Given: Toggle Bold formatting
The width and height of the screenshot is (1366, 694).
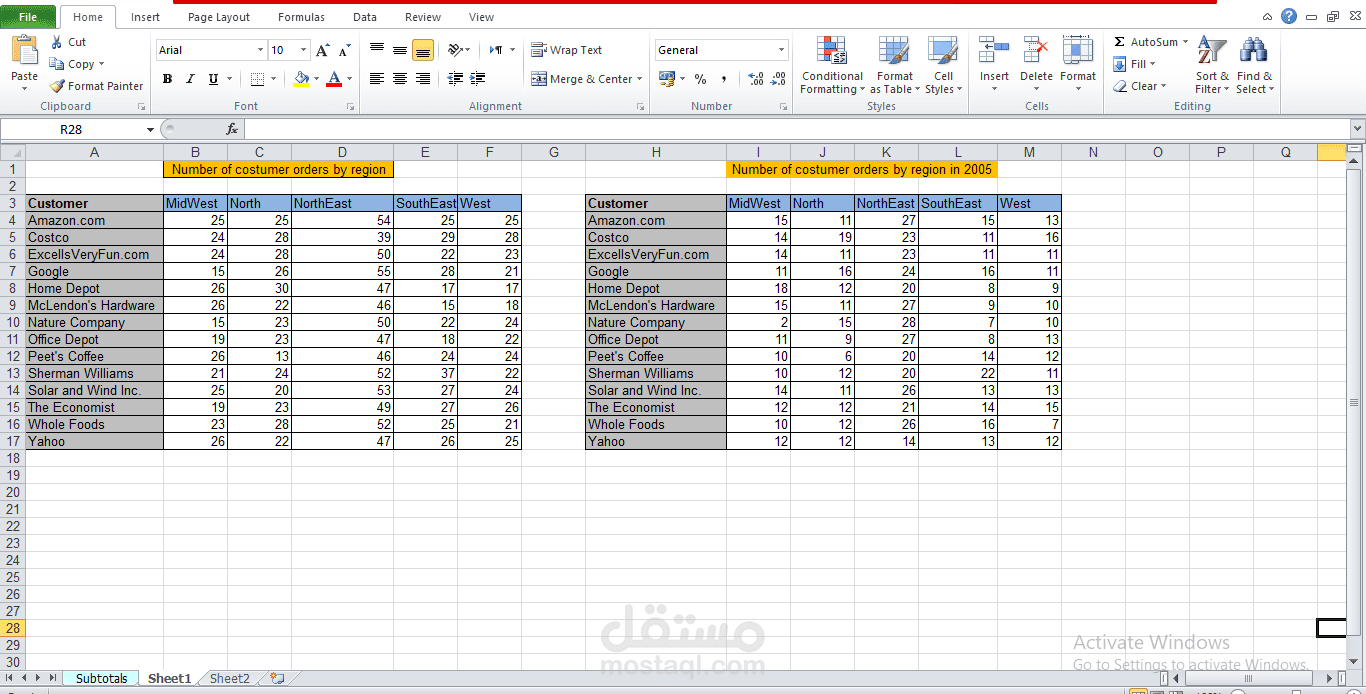Looking at the screenshot, I should pos(167,79).
